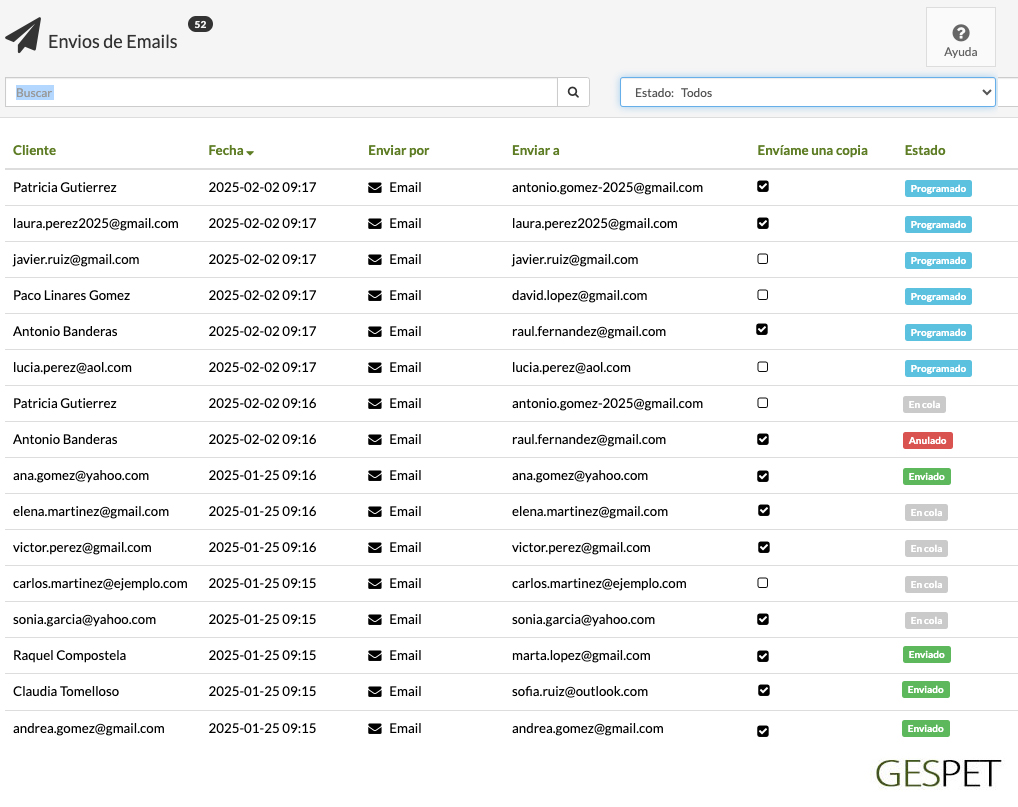
Task: Click envelope icon in Paco Linares Gomez row
Action: 375,295
